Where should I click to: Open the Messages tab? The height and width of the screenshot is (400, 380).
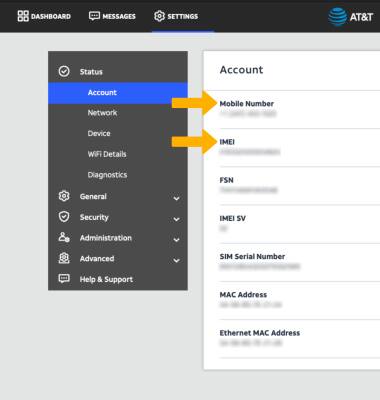112,16
